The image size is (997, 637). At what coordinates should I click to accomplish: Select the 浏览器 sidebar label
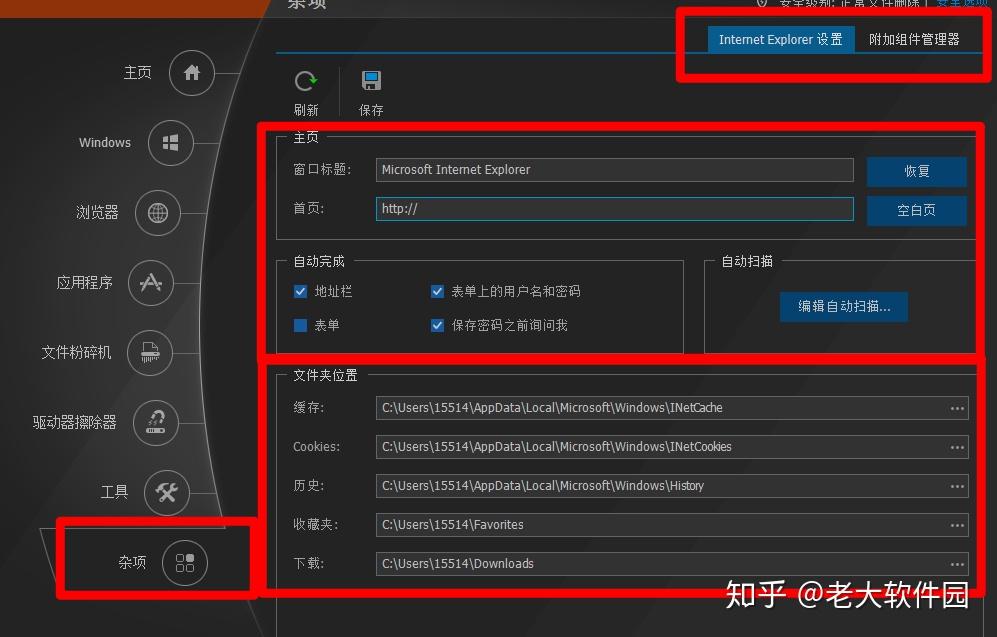tap(97, 213)
